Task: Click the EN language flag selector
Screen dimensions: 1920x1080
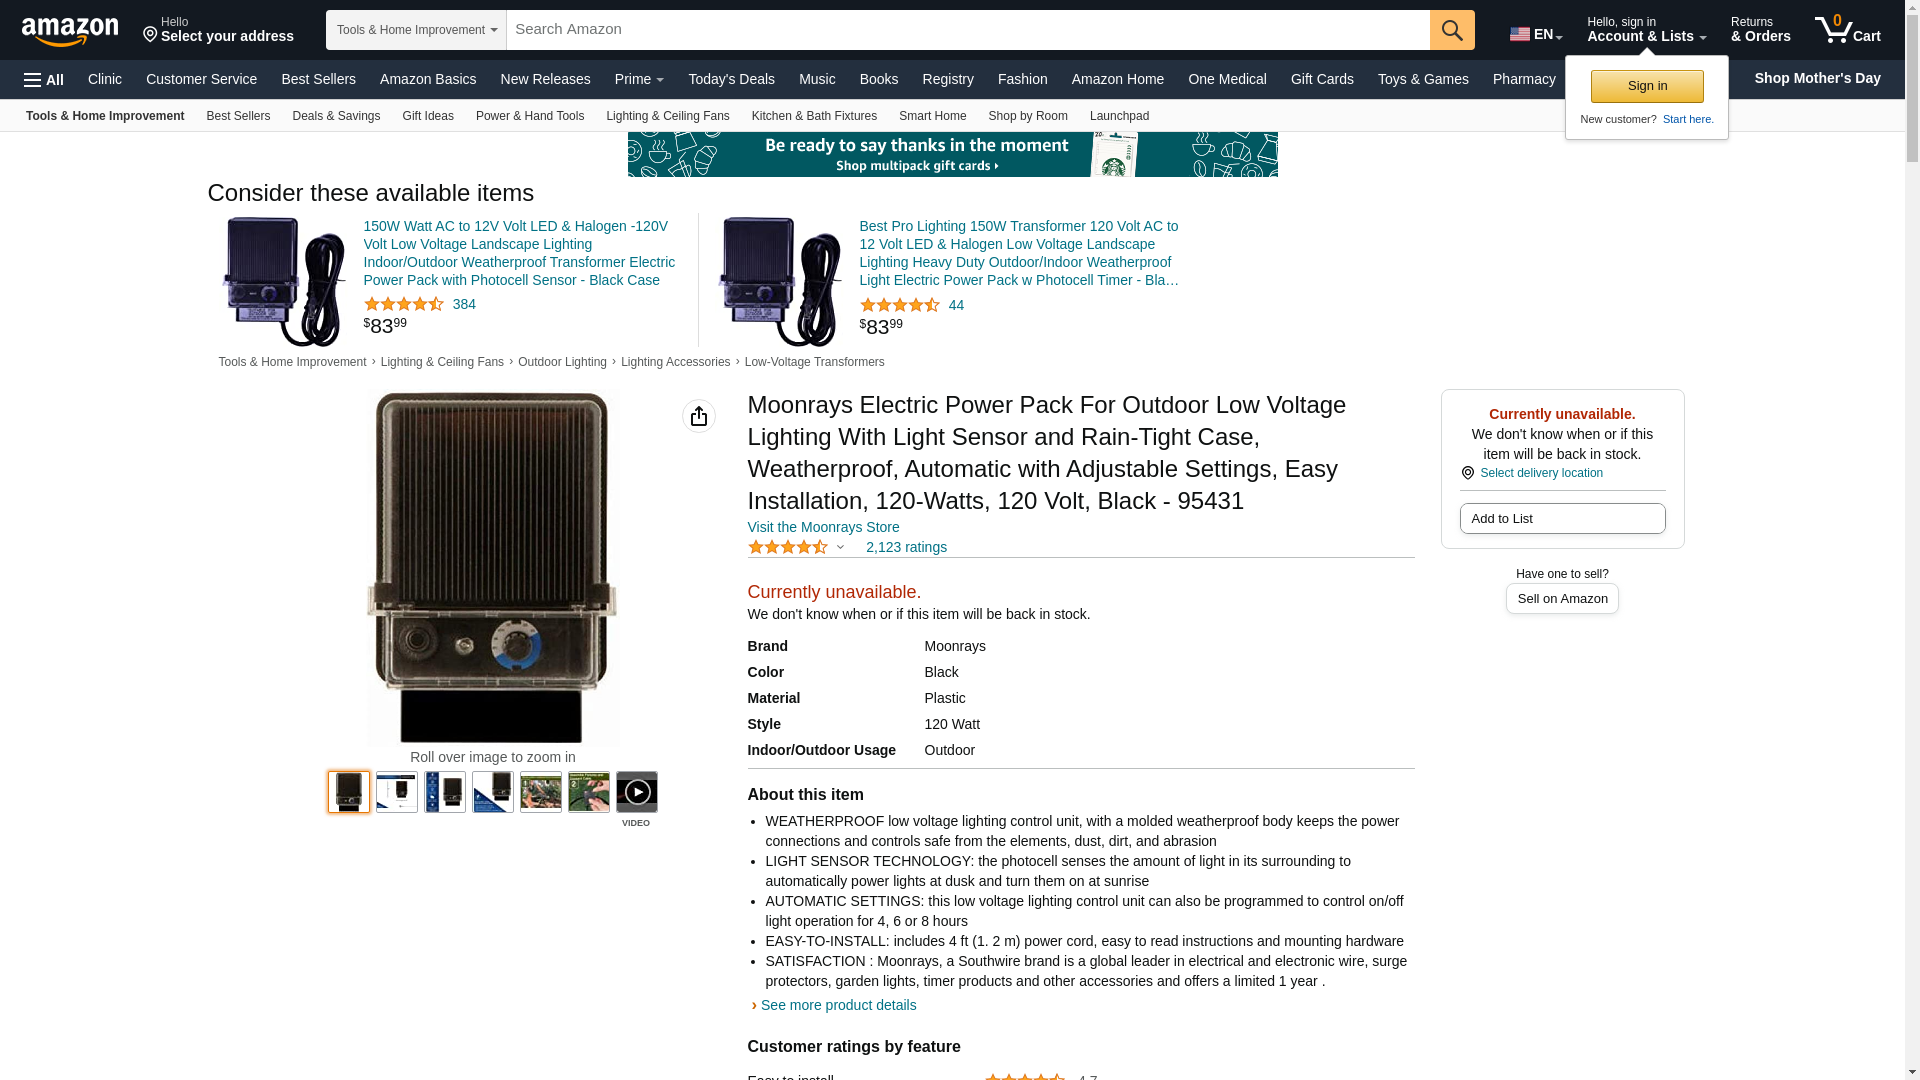Action: (x=1536, y=34)
